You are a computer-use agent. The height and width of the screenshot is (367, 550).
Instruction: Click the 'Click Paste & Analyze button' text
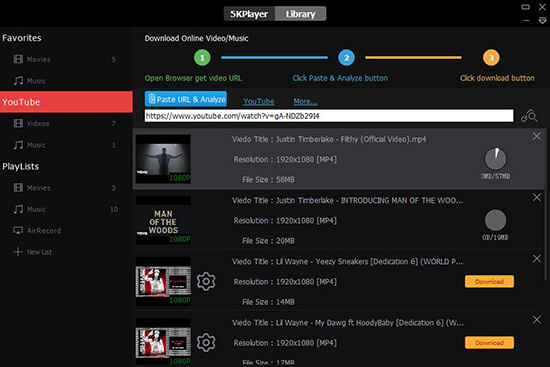point(340,78)
